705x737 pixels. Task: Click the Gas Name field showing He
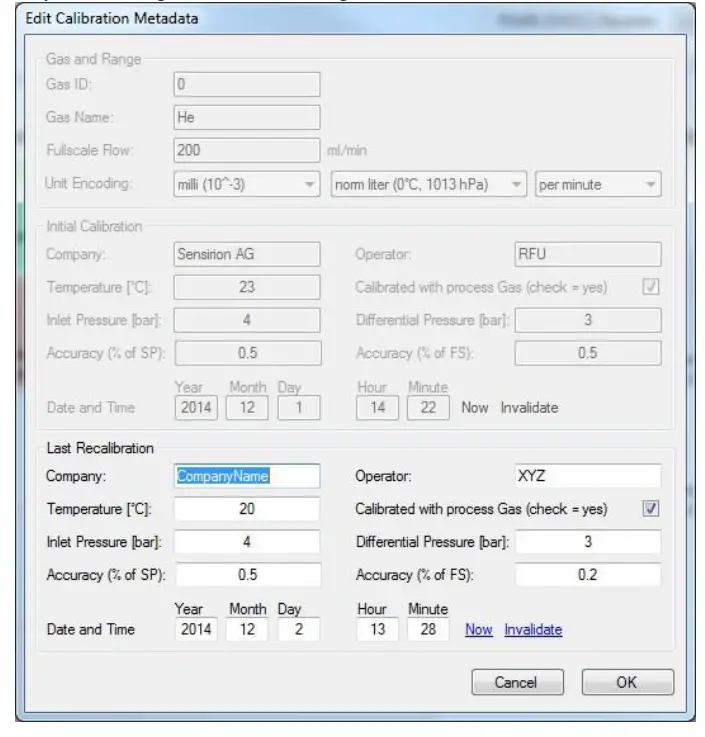point(247,117)
